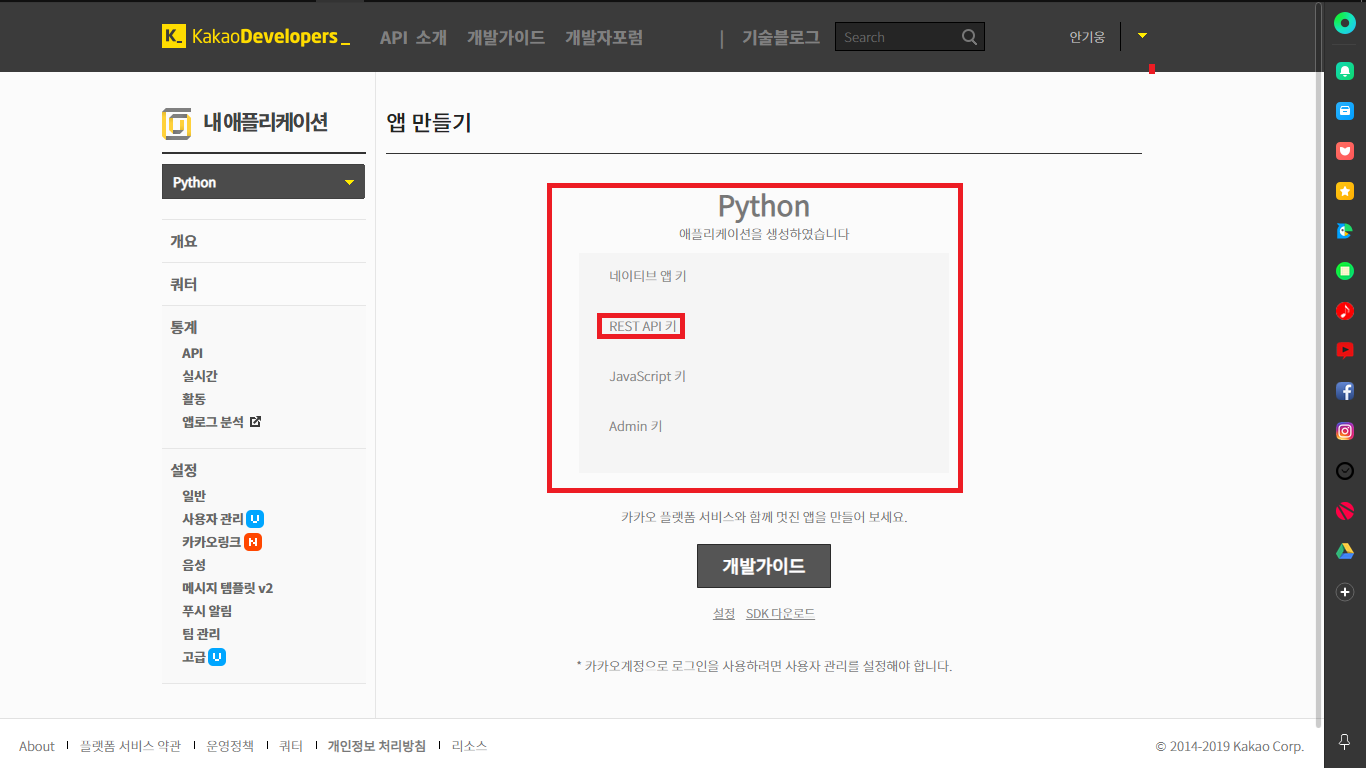Click the 쿼터 footer link

[x=291, y=746]
